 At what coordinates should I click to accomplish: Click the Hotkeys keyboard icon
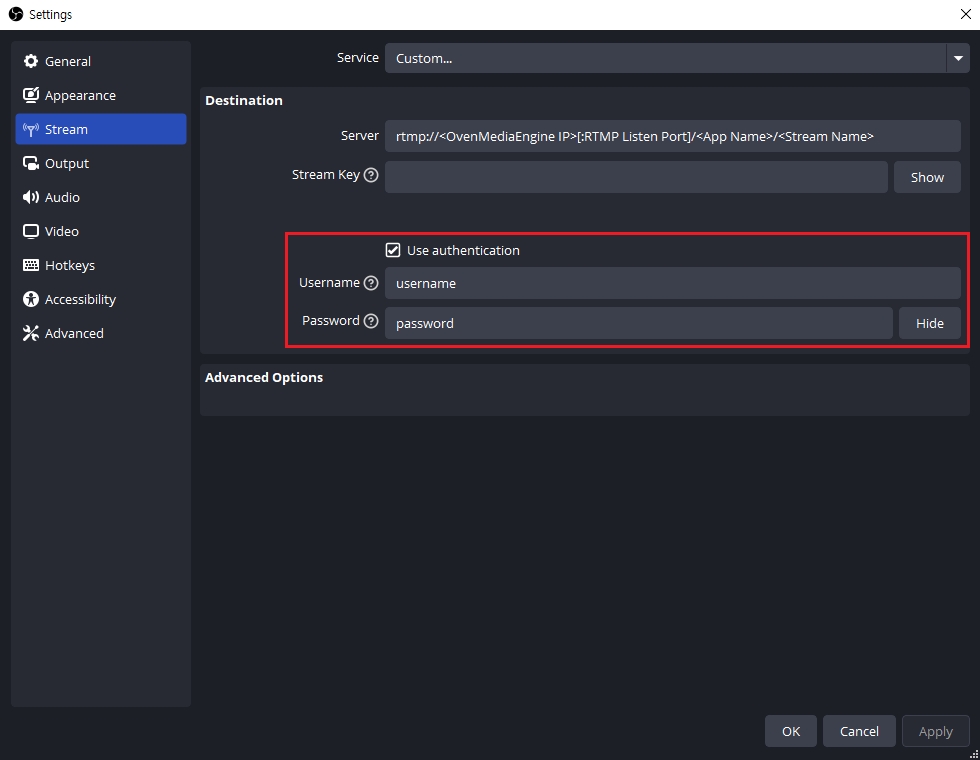click(31, 266)
